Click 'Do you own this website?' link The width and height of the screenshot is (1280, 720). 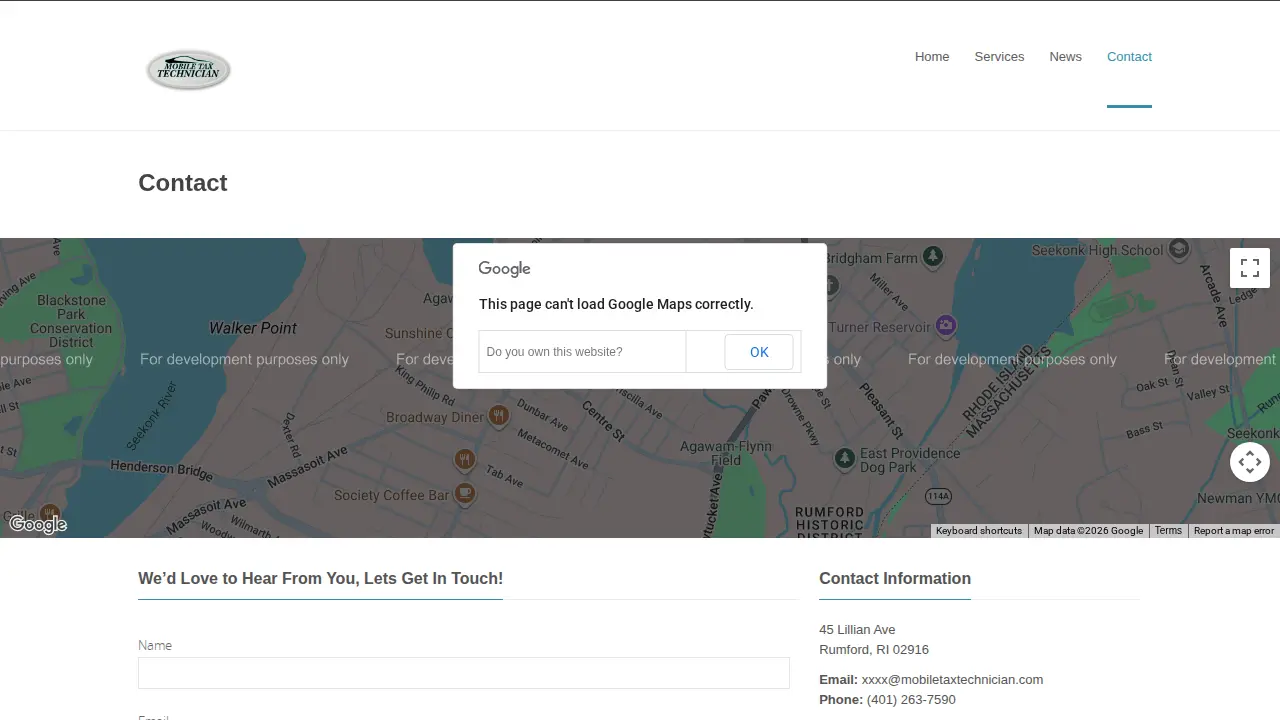[554, 352]
